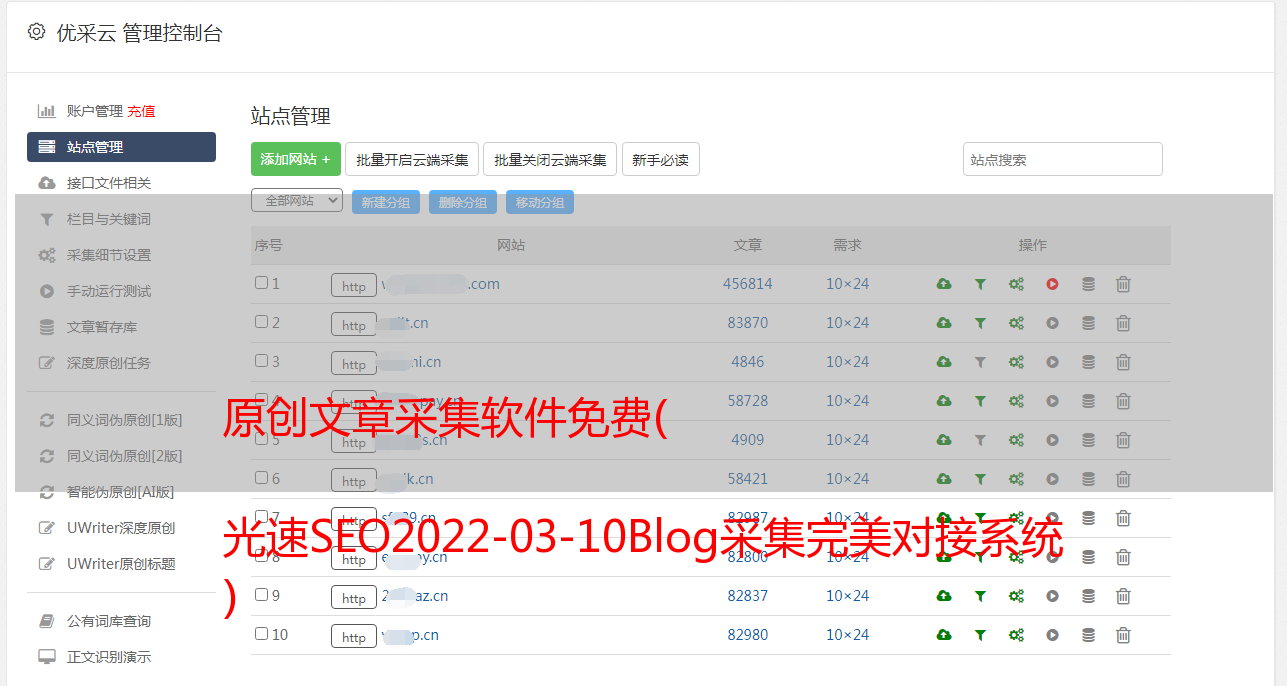Click the cloud upload icon in row 2
This screenshot has height=686, width=1287.
(944, 323)
